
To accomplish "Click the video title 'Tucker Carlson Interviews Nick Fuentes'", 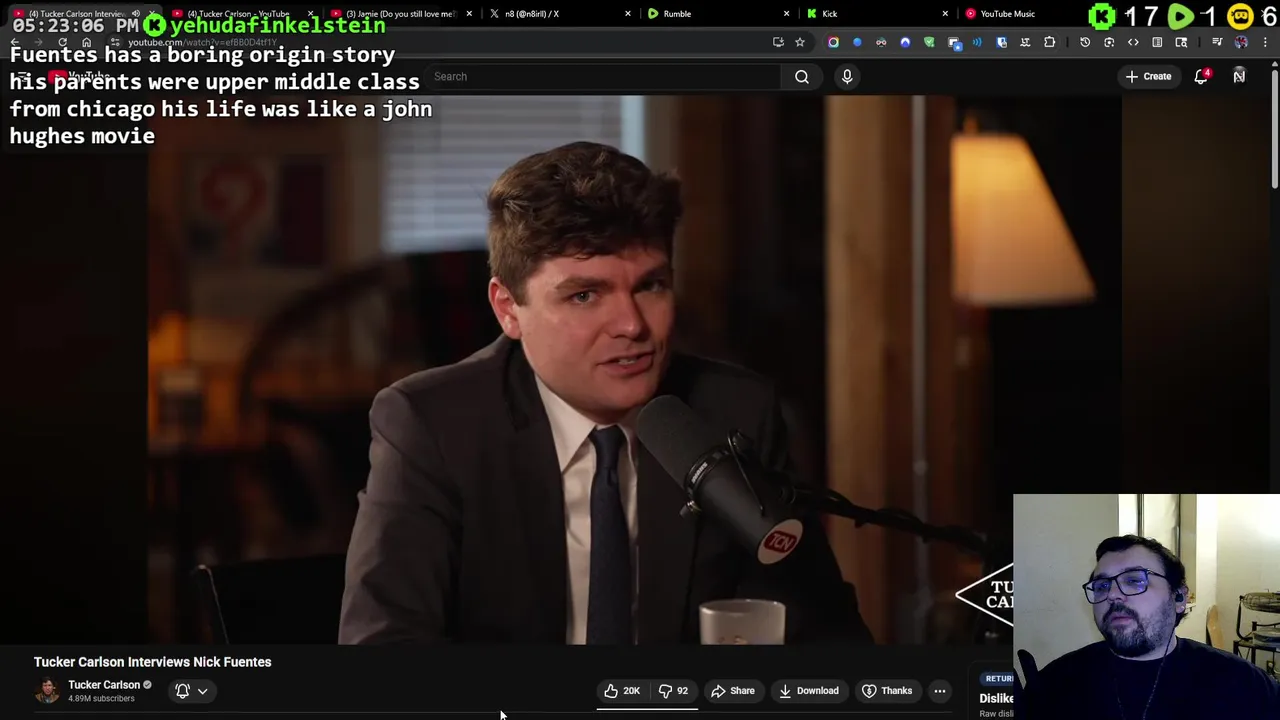I will click(152, 662).
